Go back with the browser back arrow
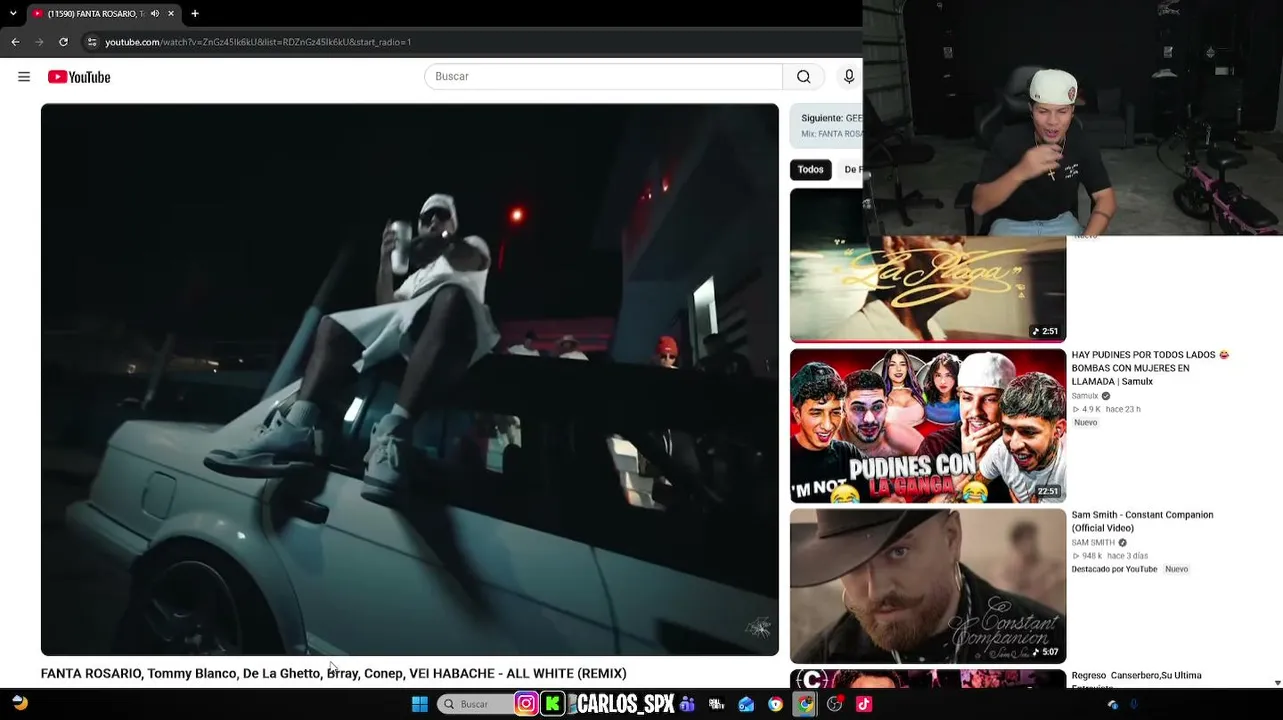This screenshot has height=720, width=1283. 15,42
